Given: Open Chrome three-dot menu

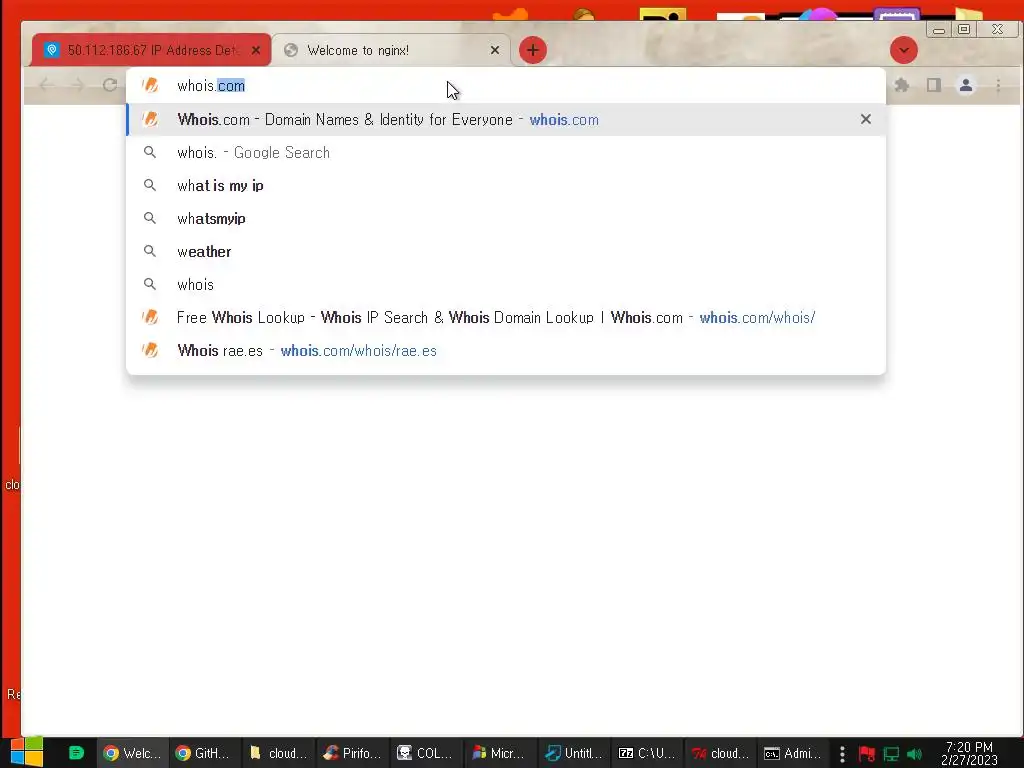Looking at the screenshot, I should pos(998,85).
